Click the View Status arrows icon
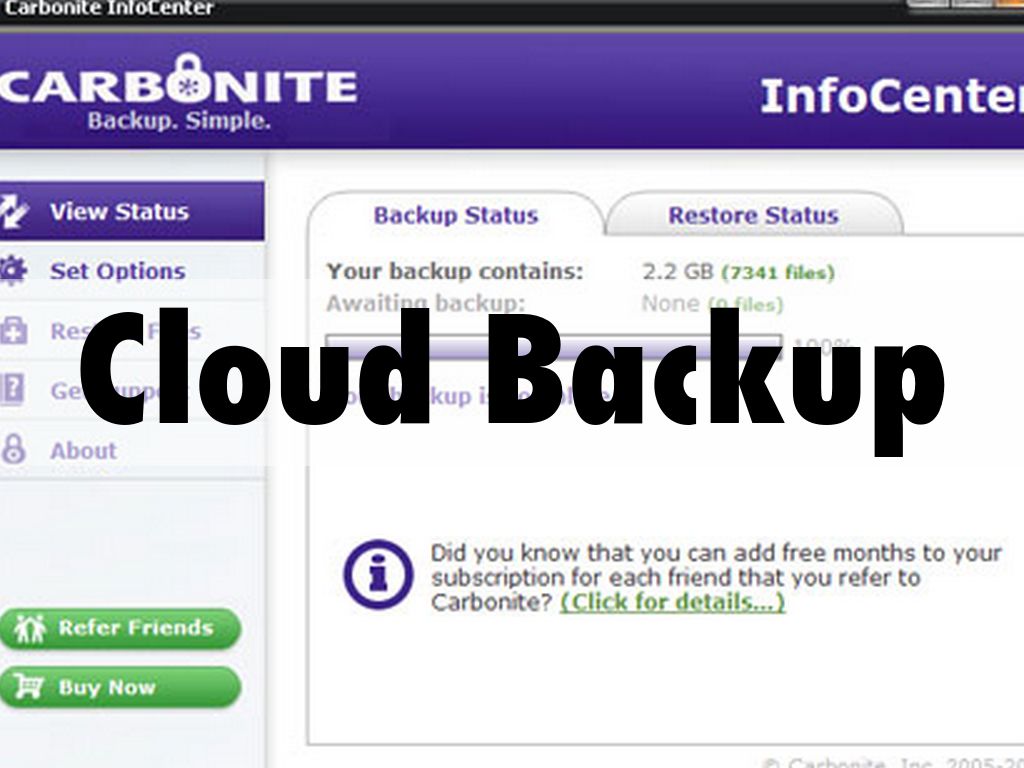This screenshot has width=1024, height=768. click(x=13, y=211)
